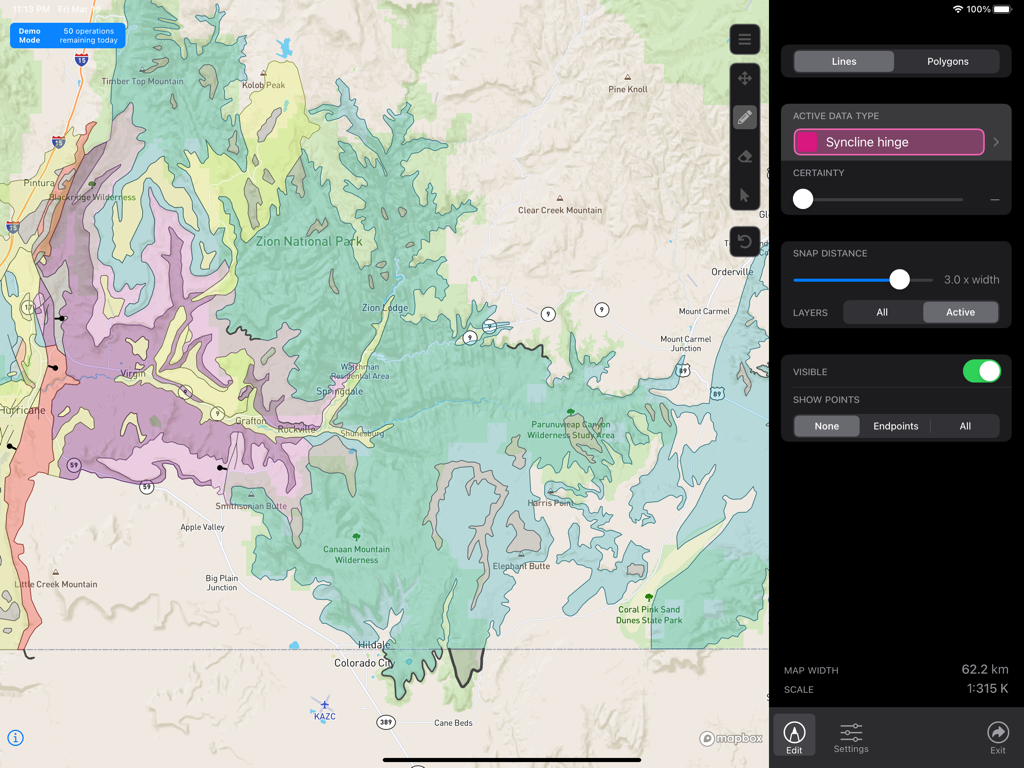This screenshot has width=1024, height=768.
Task: Select the Lines tab
Action: [x=843, y=61]
